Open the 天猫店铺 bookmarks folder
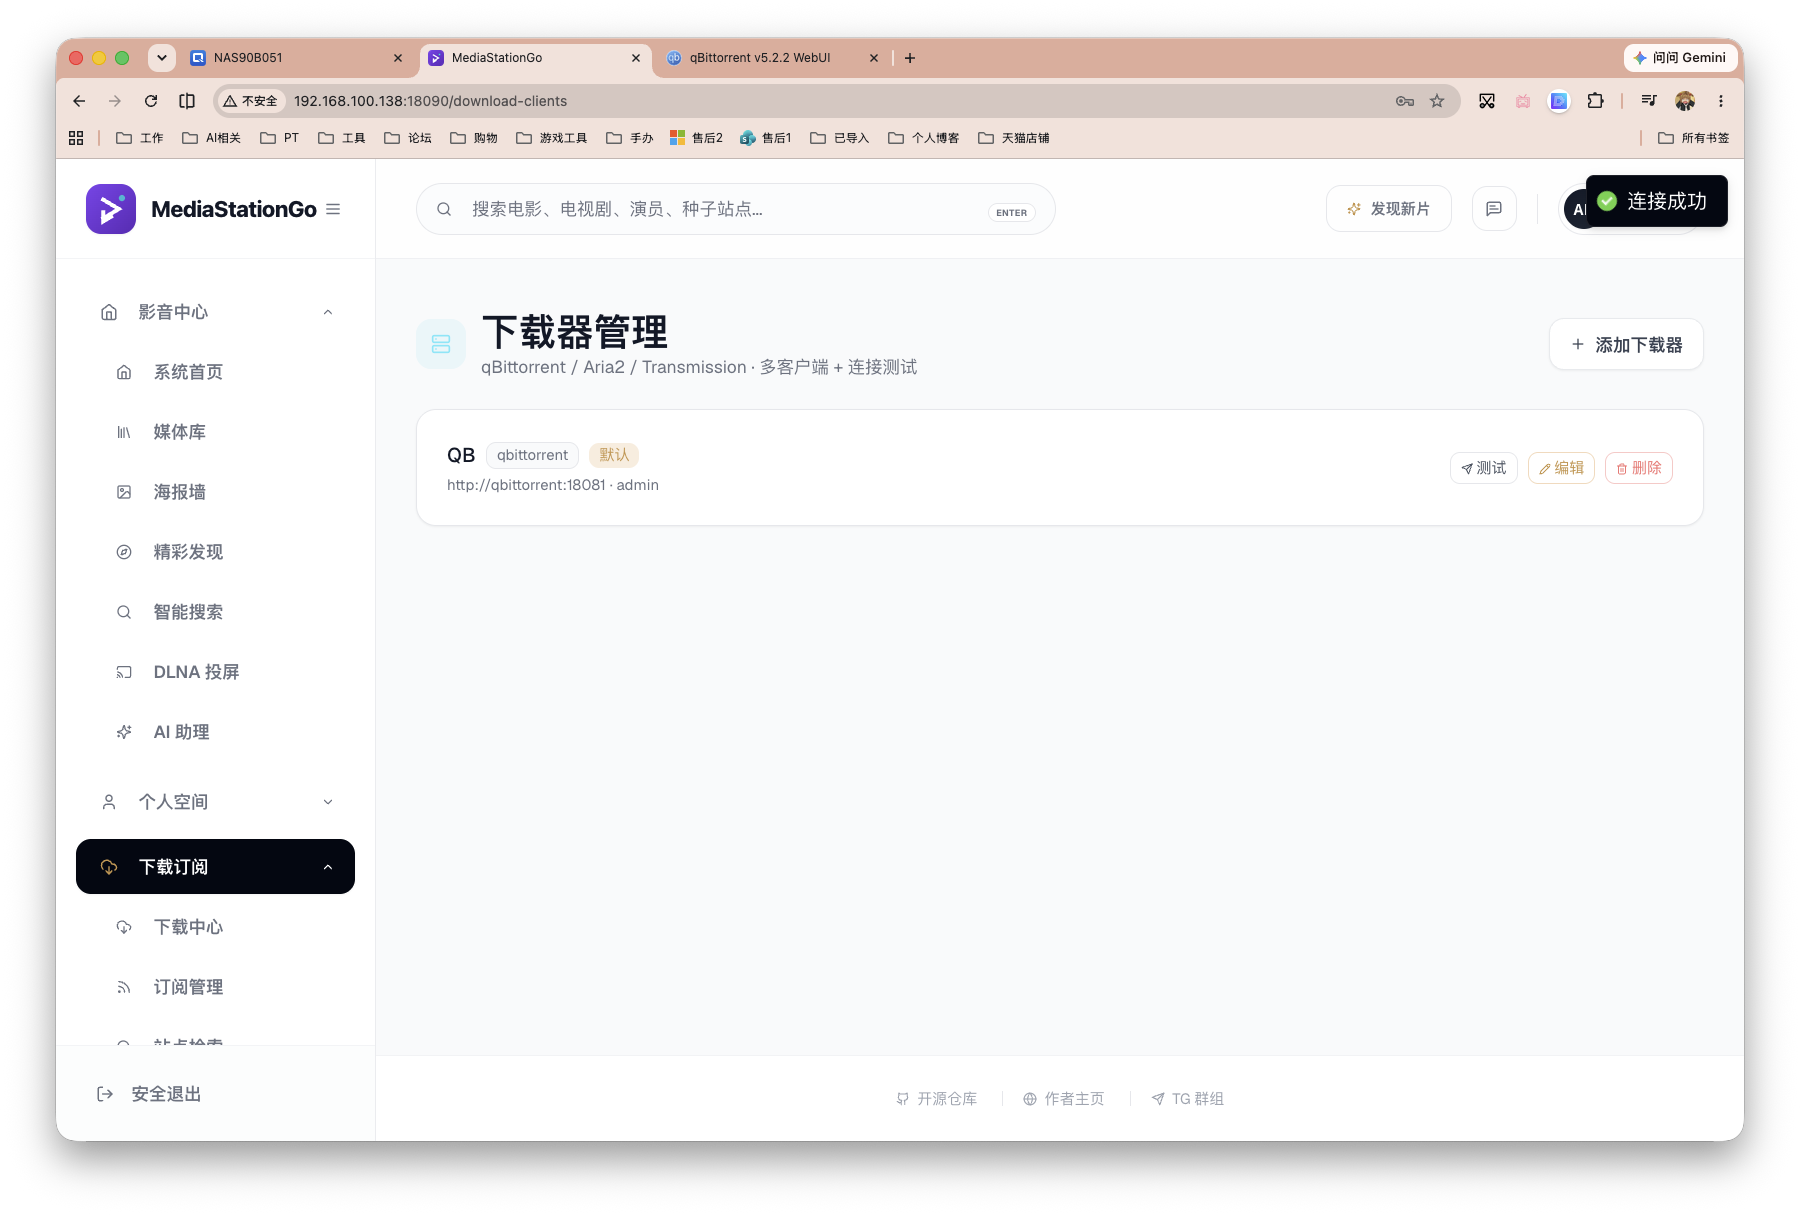This screenshot has width=1800, height=1215. point(1014,138)
